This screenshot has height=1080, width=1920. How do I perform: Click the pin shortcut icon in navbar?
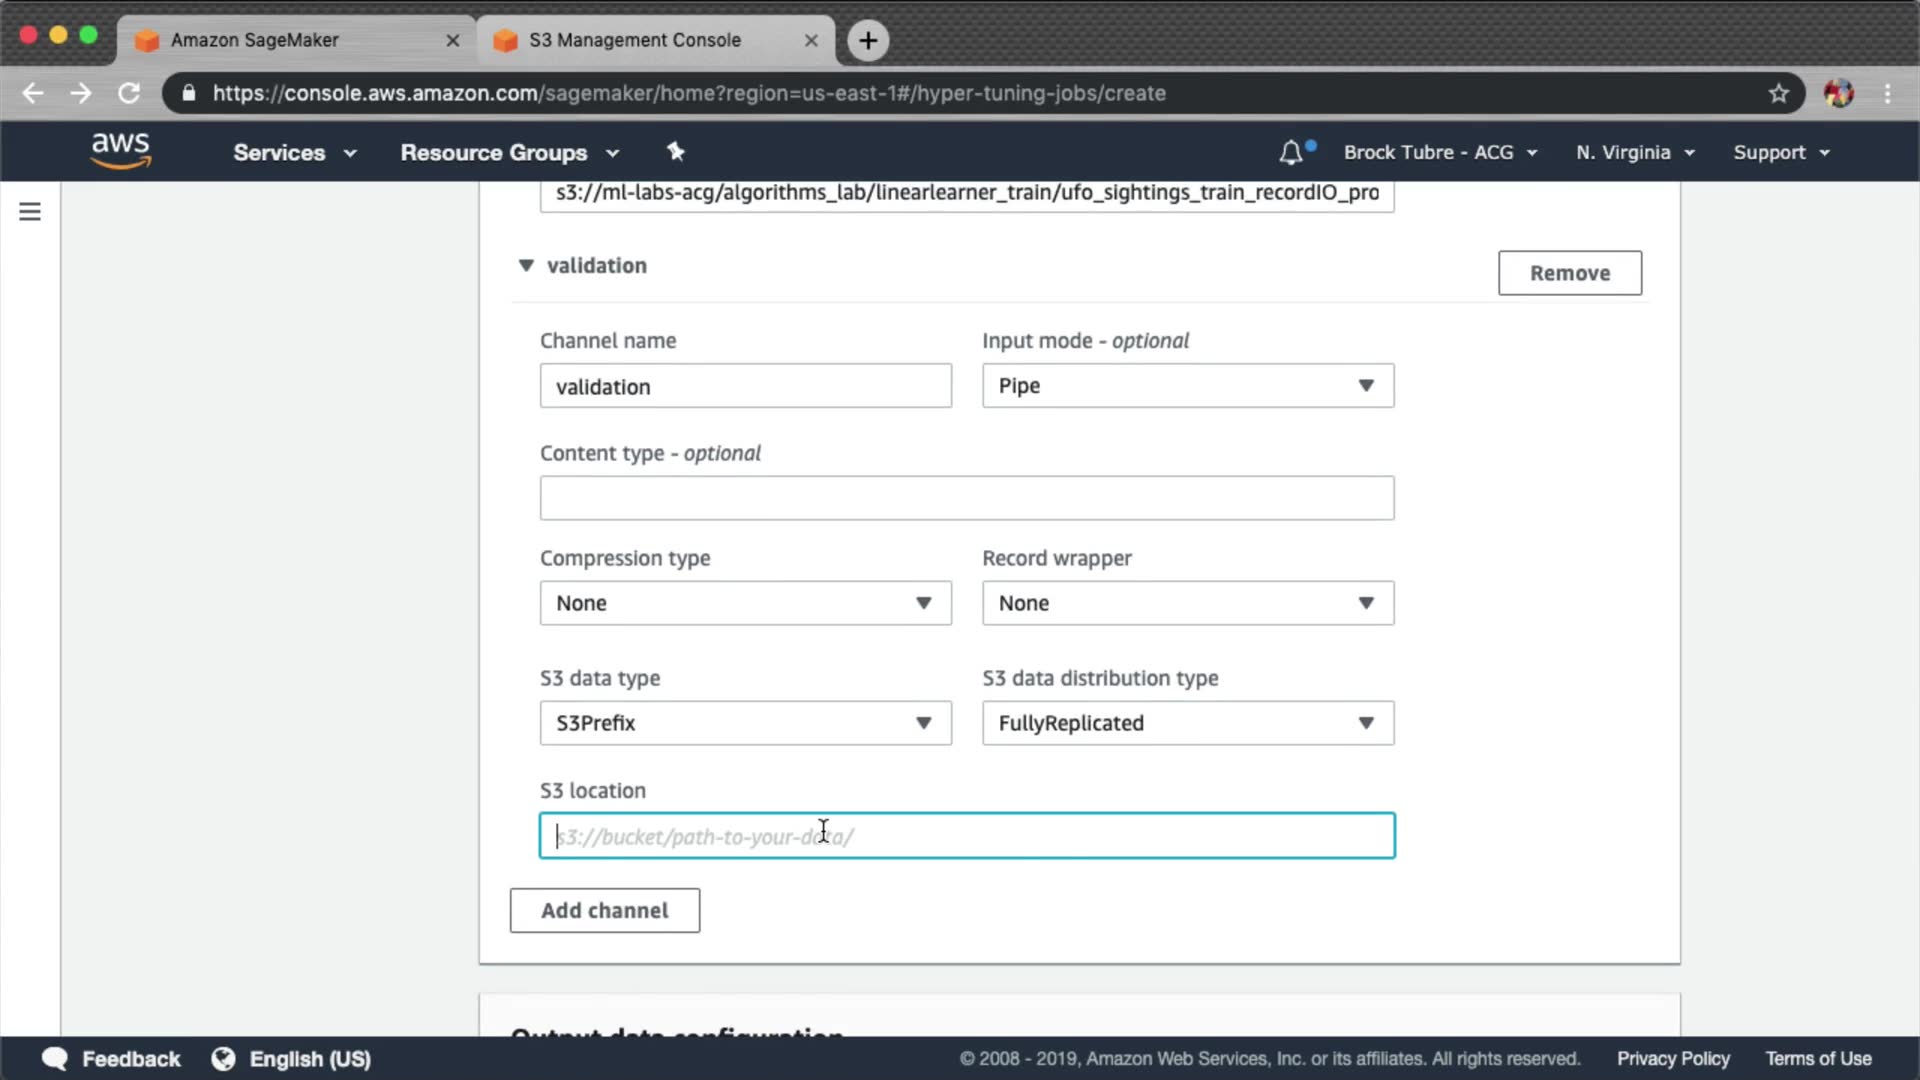pyautogui.click(x=676, y=152)
